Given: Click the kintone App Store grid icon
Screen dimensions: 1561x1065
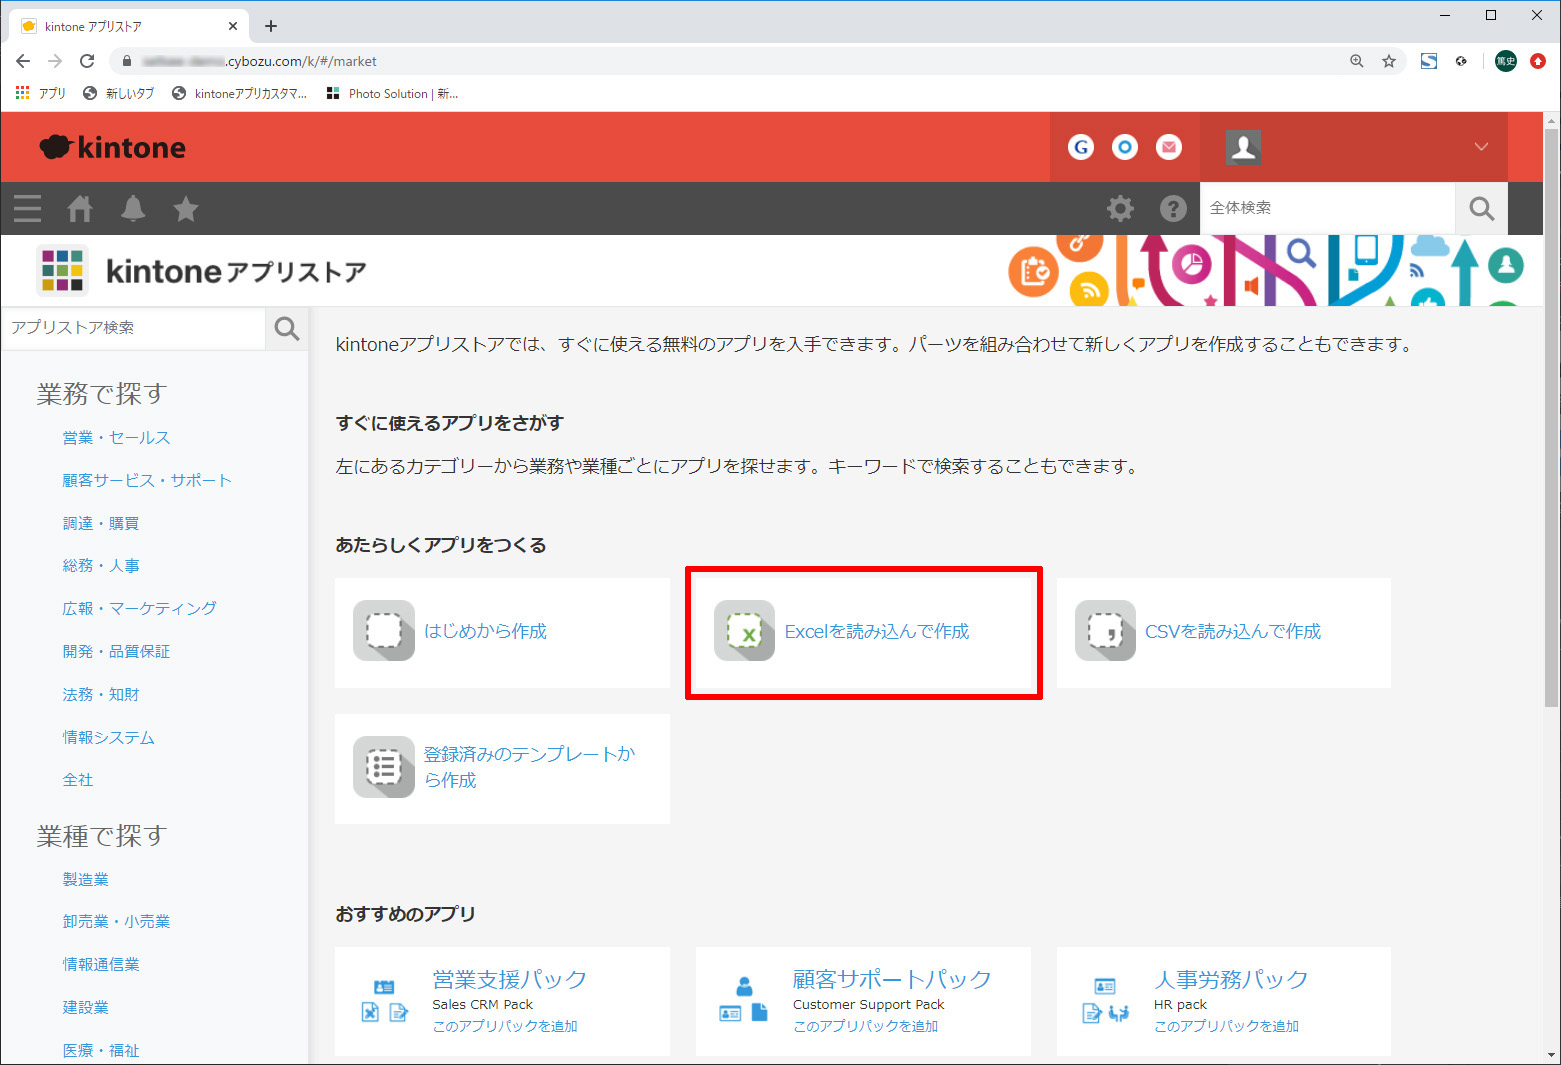Looking at the screenshot, I should pyautogui.click(x=62, y=270).
